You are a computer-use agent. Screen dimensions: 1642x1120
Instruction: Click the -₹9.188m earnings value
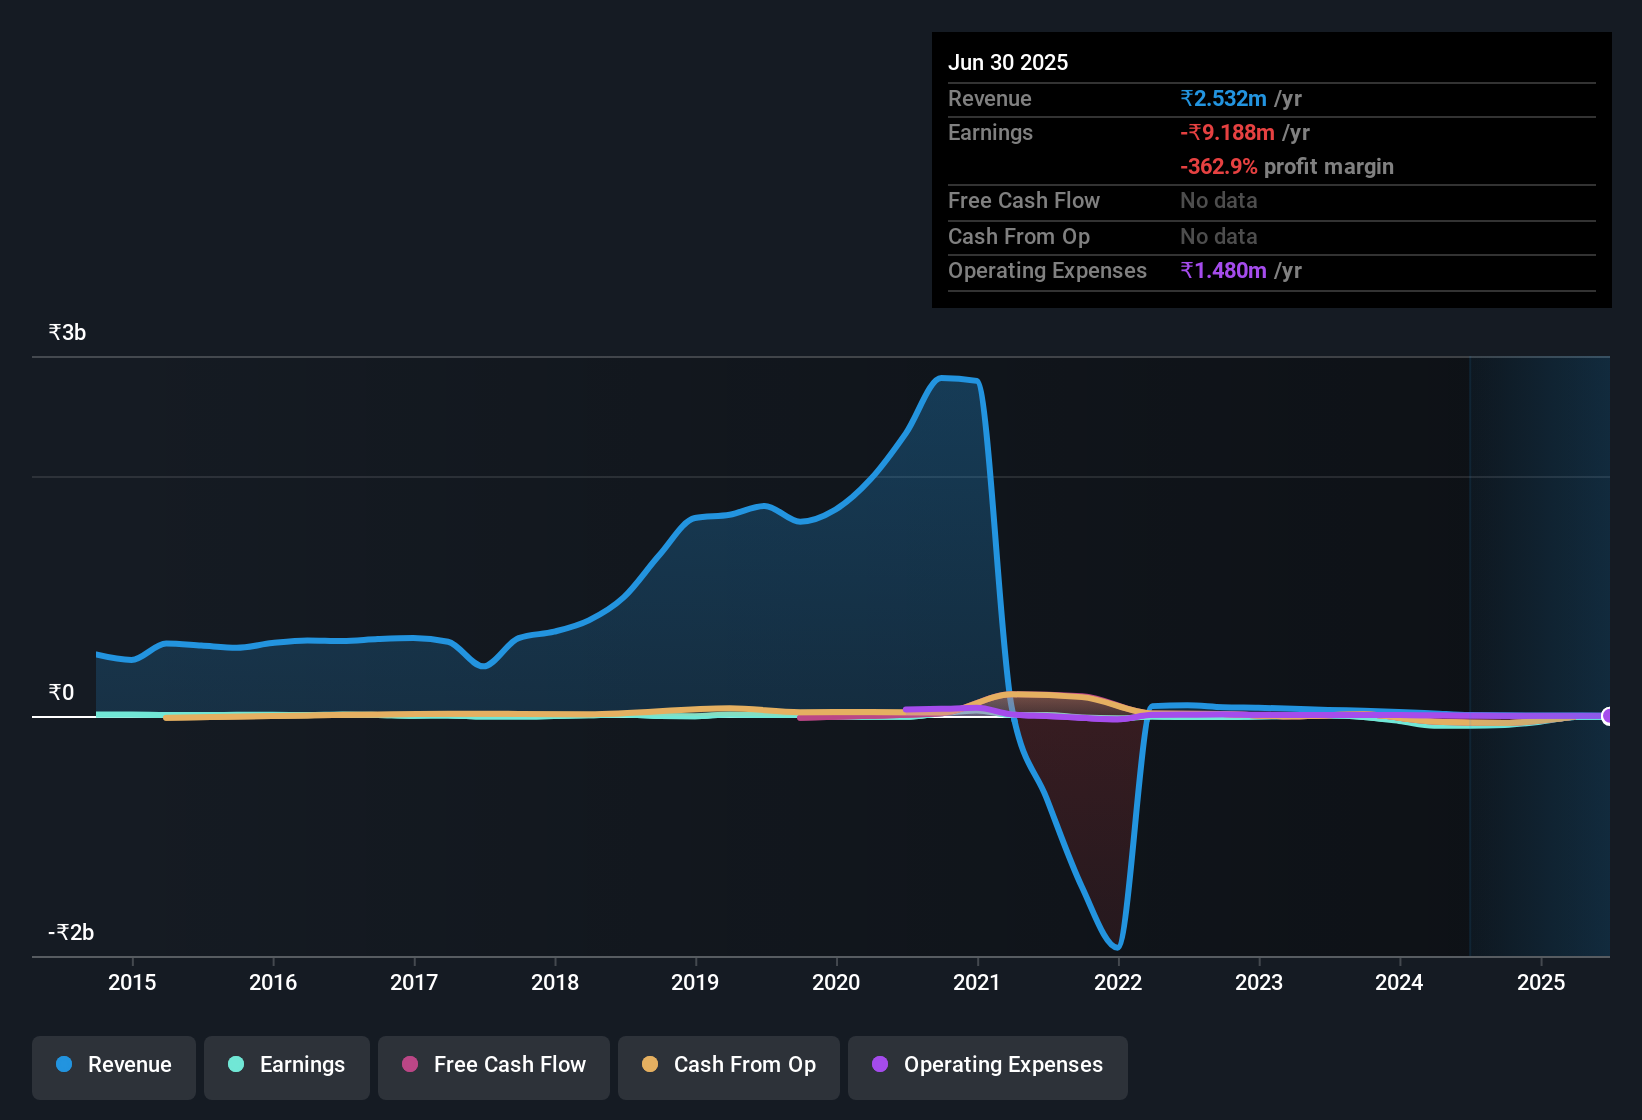[1227, 132]
